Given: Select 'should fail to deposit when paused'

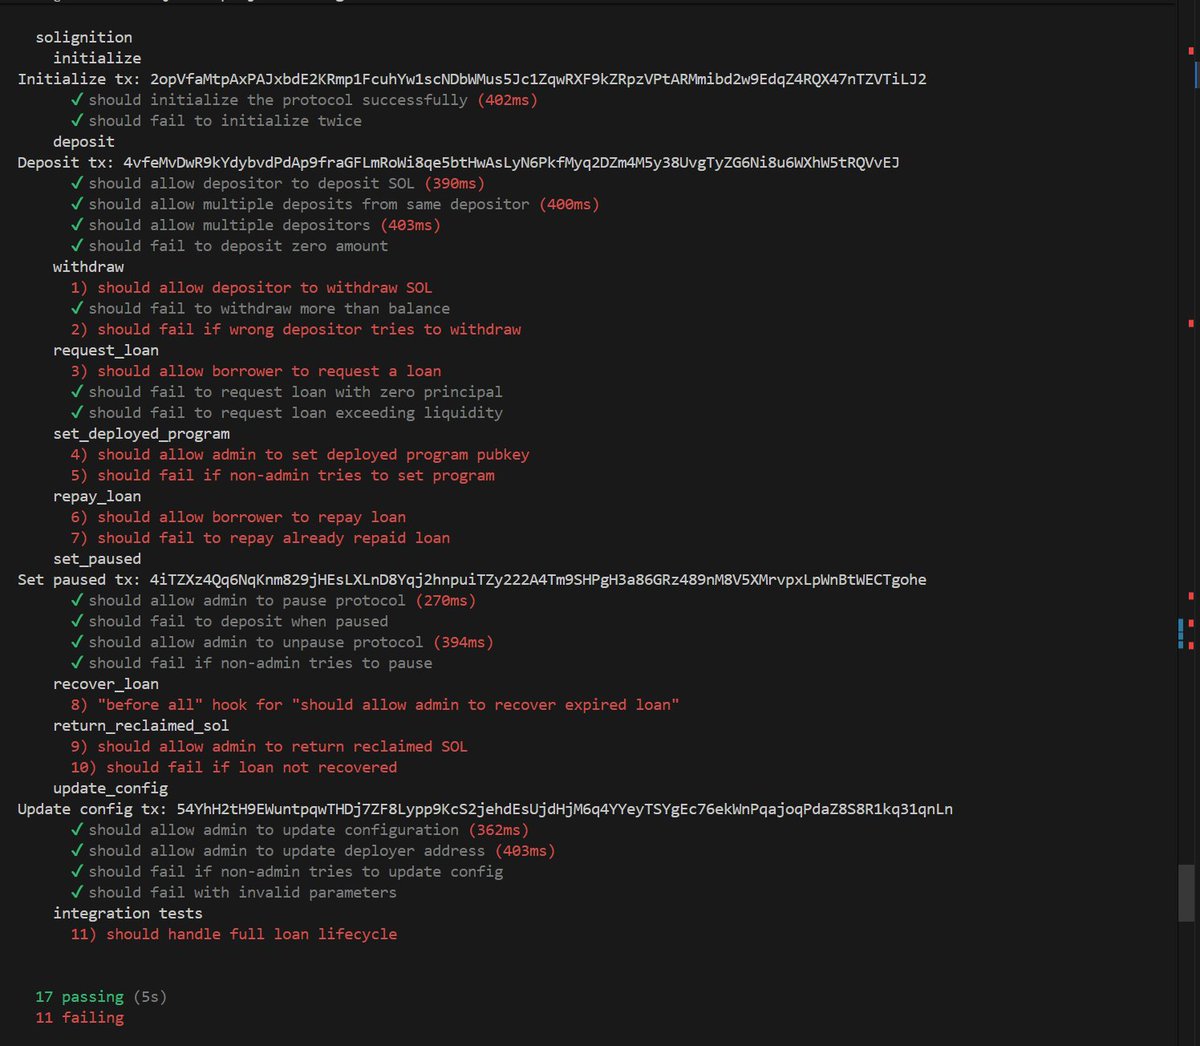Looking at the screenshot, I should (x=229, y=622).
